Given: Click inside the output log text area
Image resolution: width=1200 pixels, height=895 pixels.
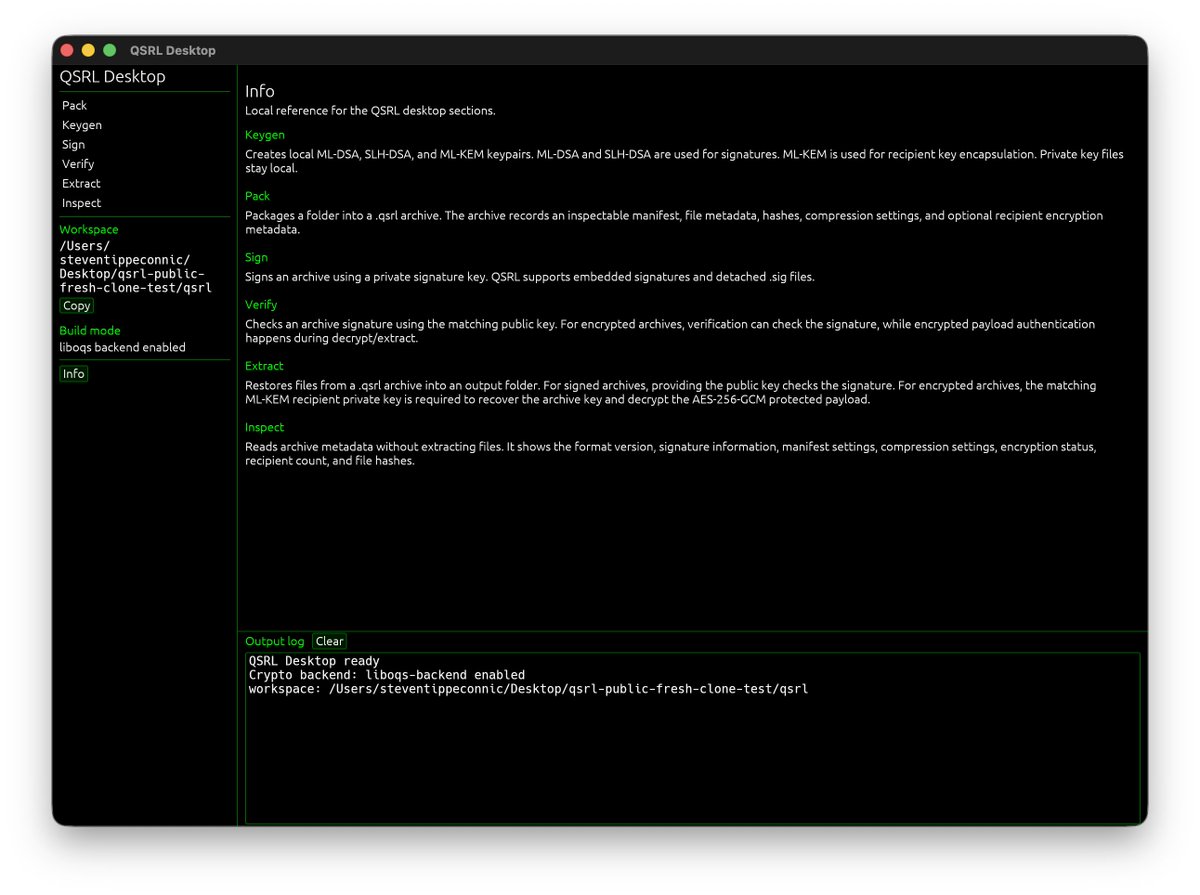Looking at the screenshot, I should click(x=692, y=738).
